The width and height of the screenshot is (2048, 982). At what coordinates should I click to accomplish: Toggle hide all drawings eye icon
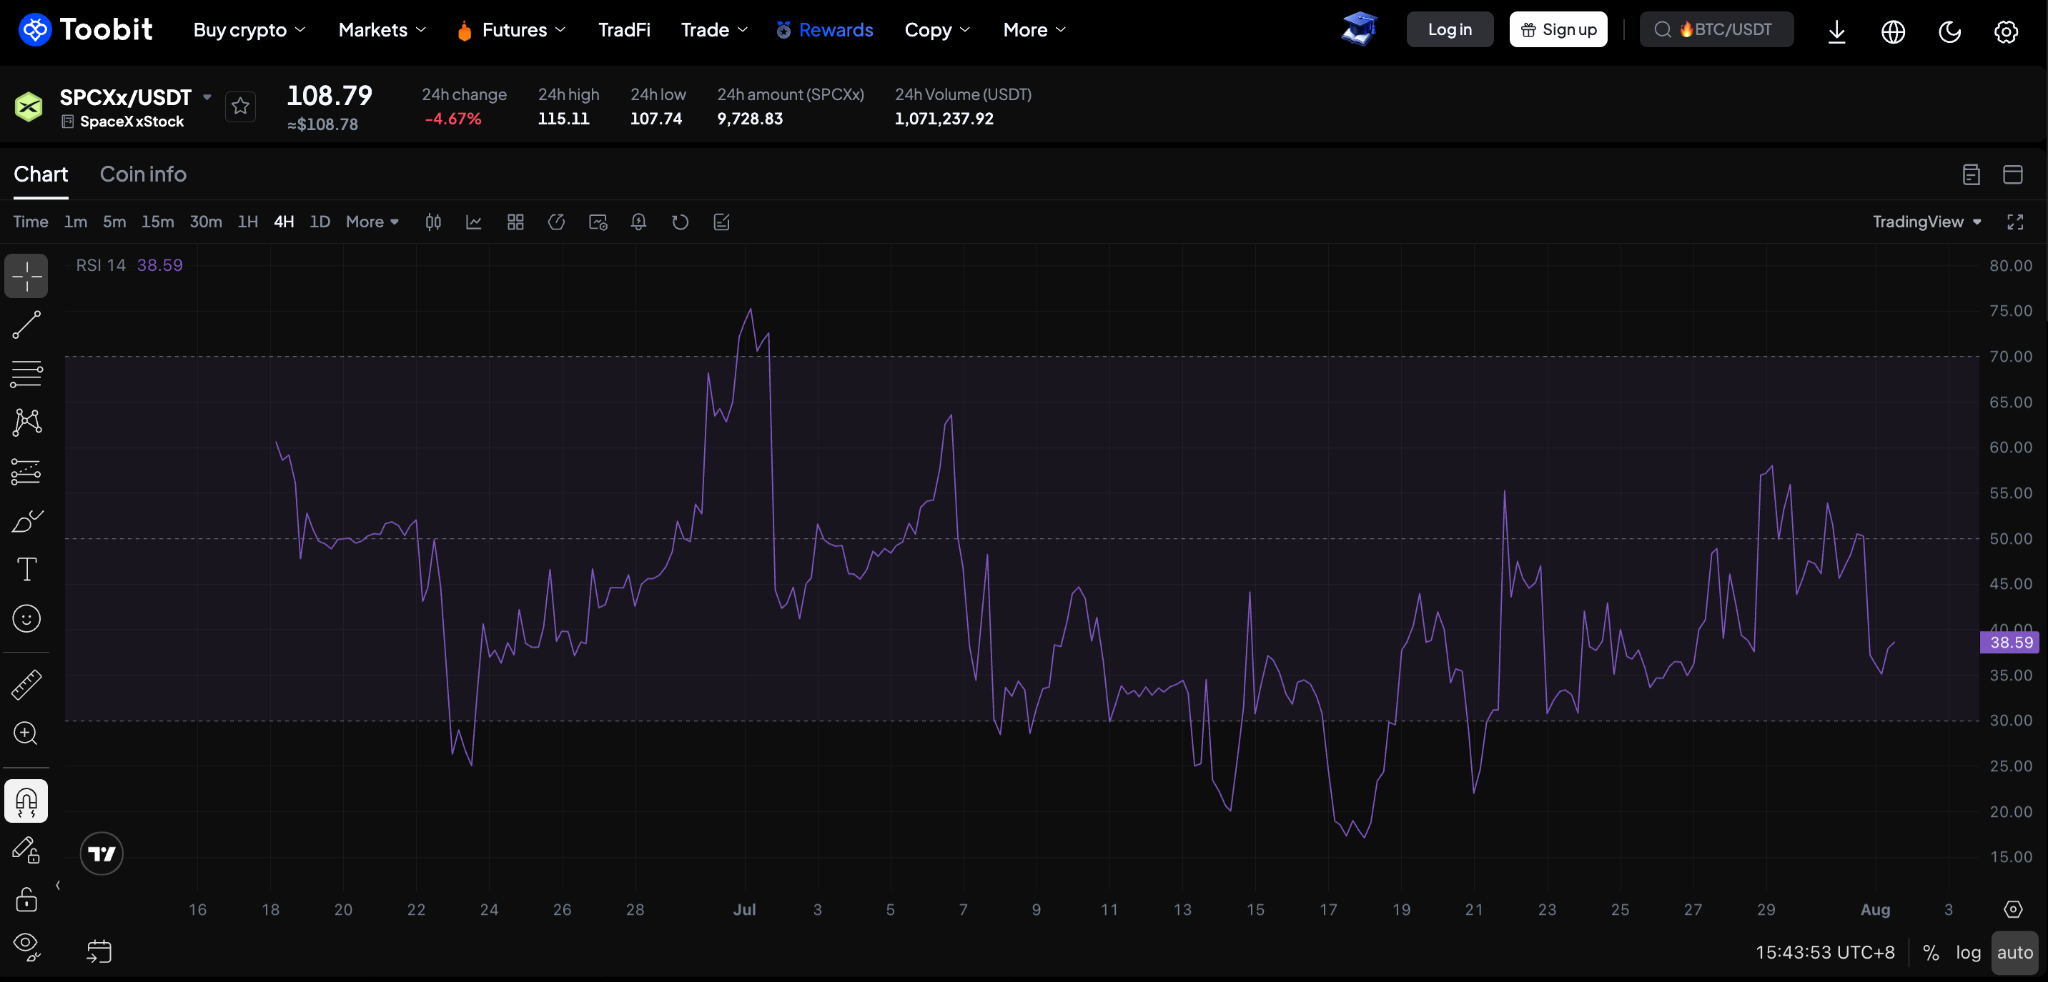(26, 946)
